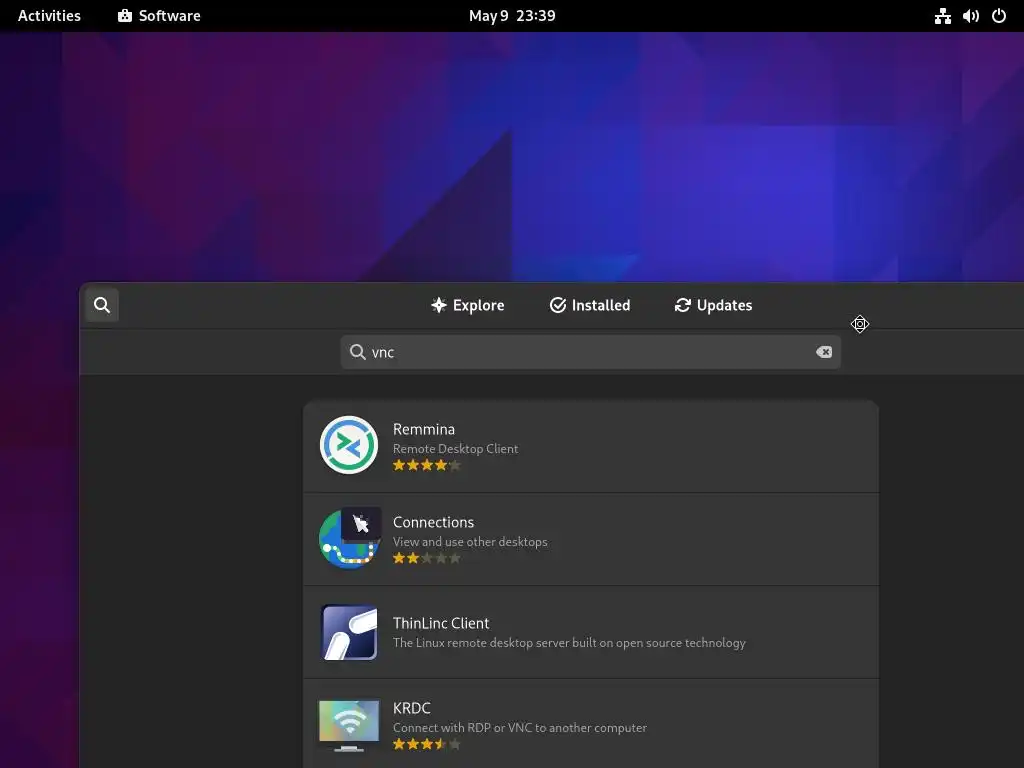Open the Remmina app icon
This screenshot has width=1024, height=768.
click(x=349, y=445)
